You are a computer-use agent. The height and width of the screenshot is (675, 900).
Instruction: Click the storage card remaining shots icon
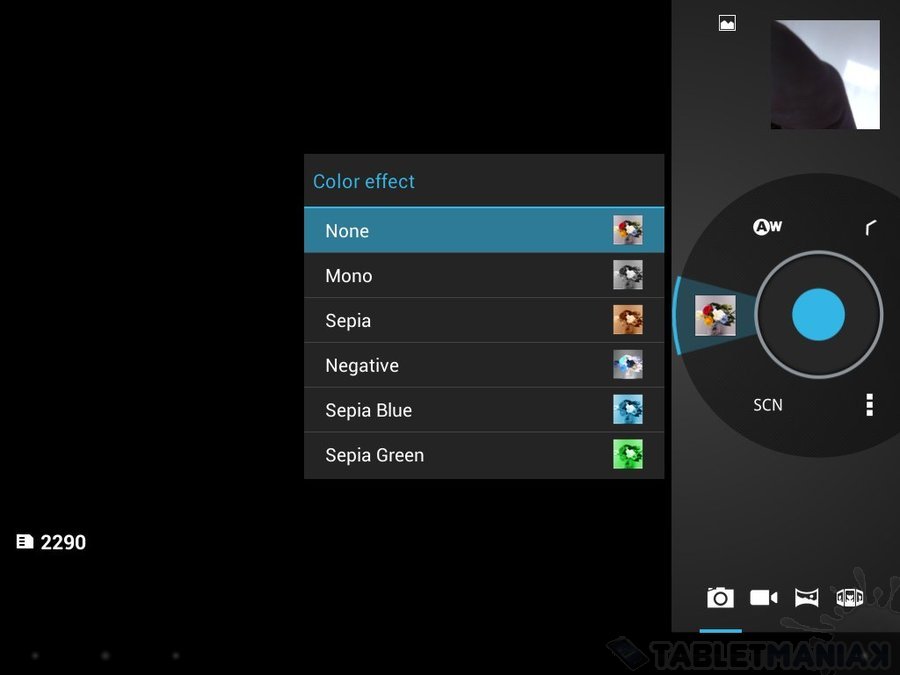coord(25,541)
